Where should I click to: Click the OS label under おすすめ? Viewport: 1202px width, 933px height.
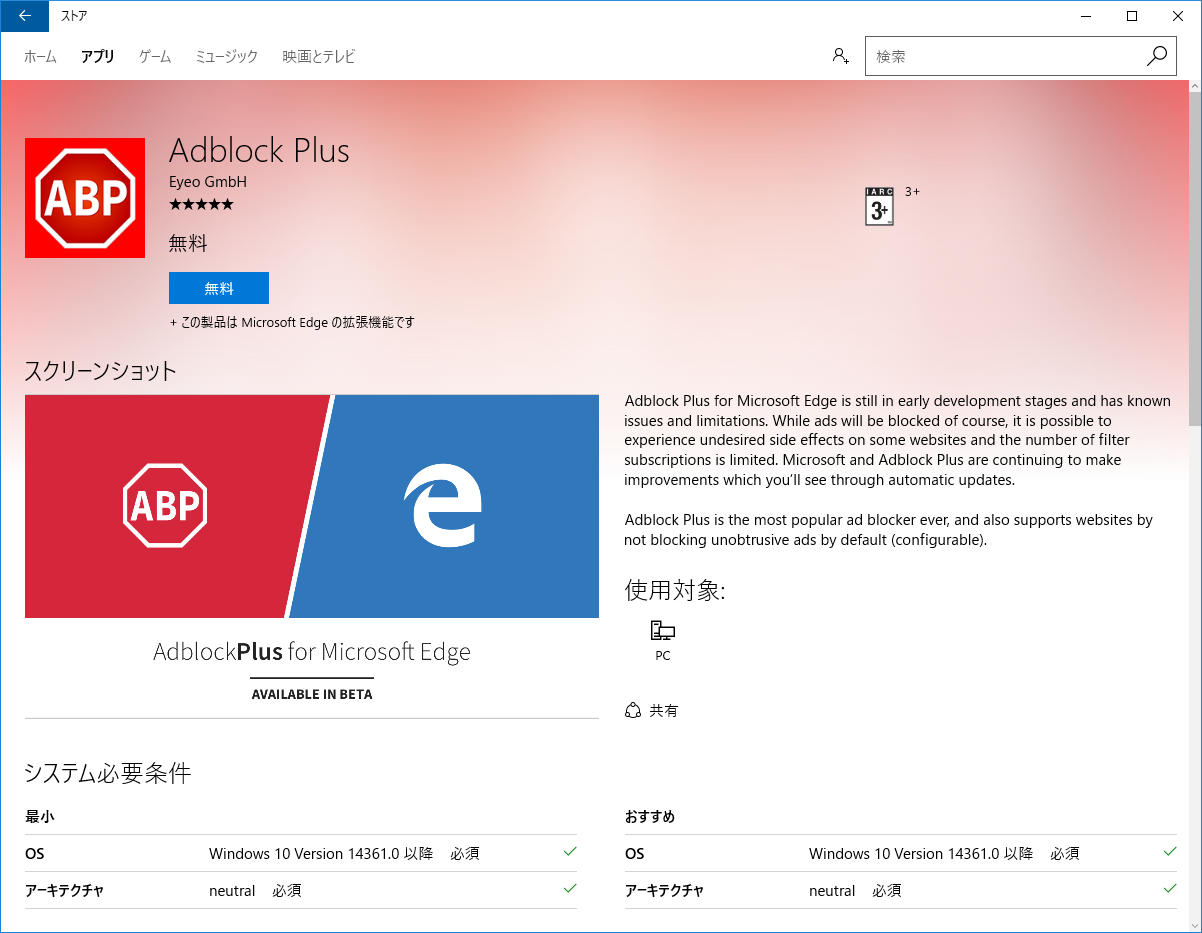(x=635, y=854)
